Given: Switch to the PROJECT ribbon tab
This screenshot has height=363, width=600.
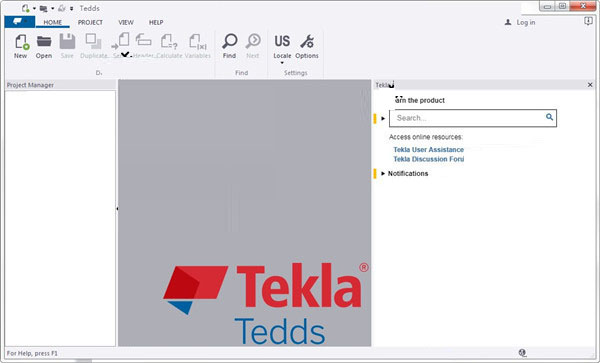Looking at the screenshot, I should click(90, 22).
